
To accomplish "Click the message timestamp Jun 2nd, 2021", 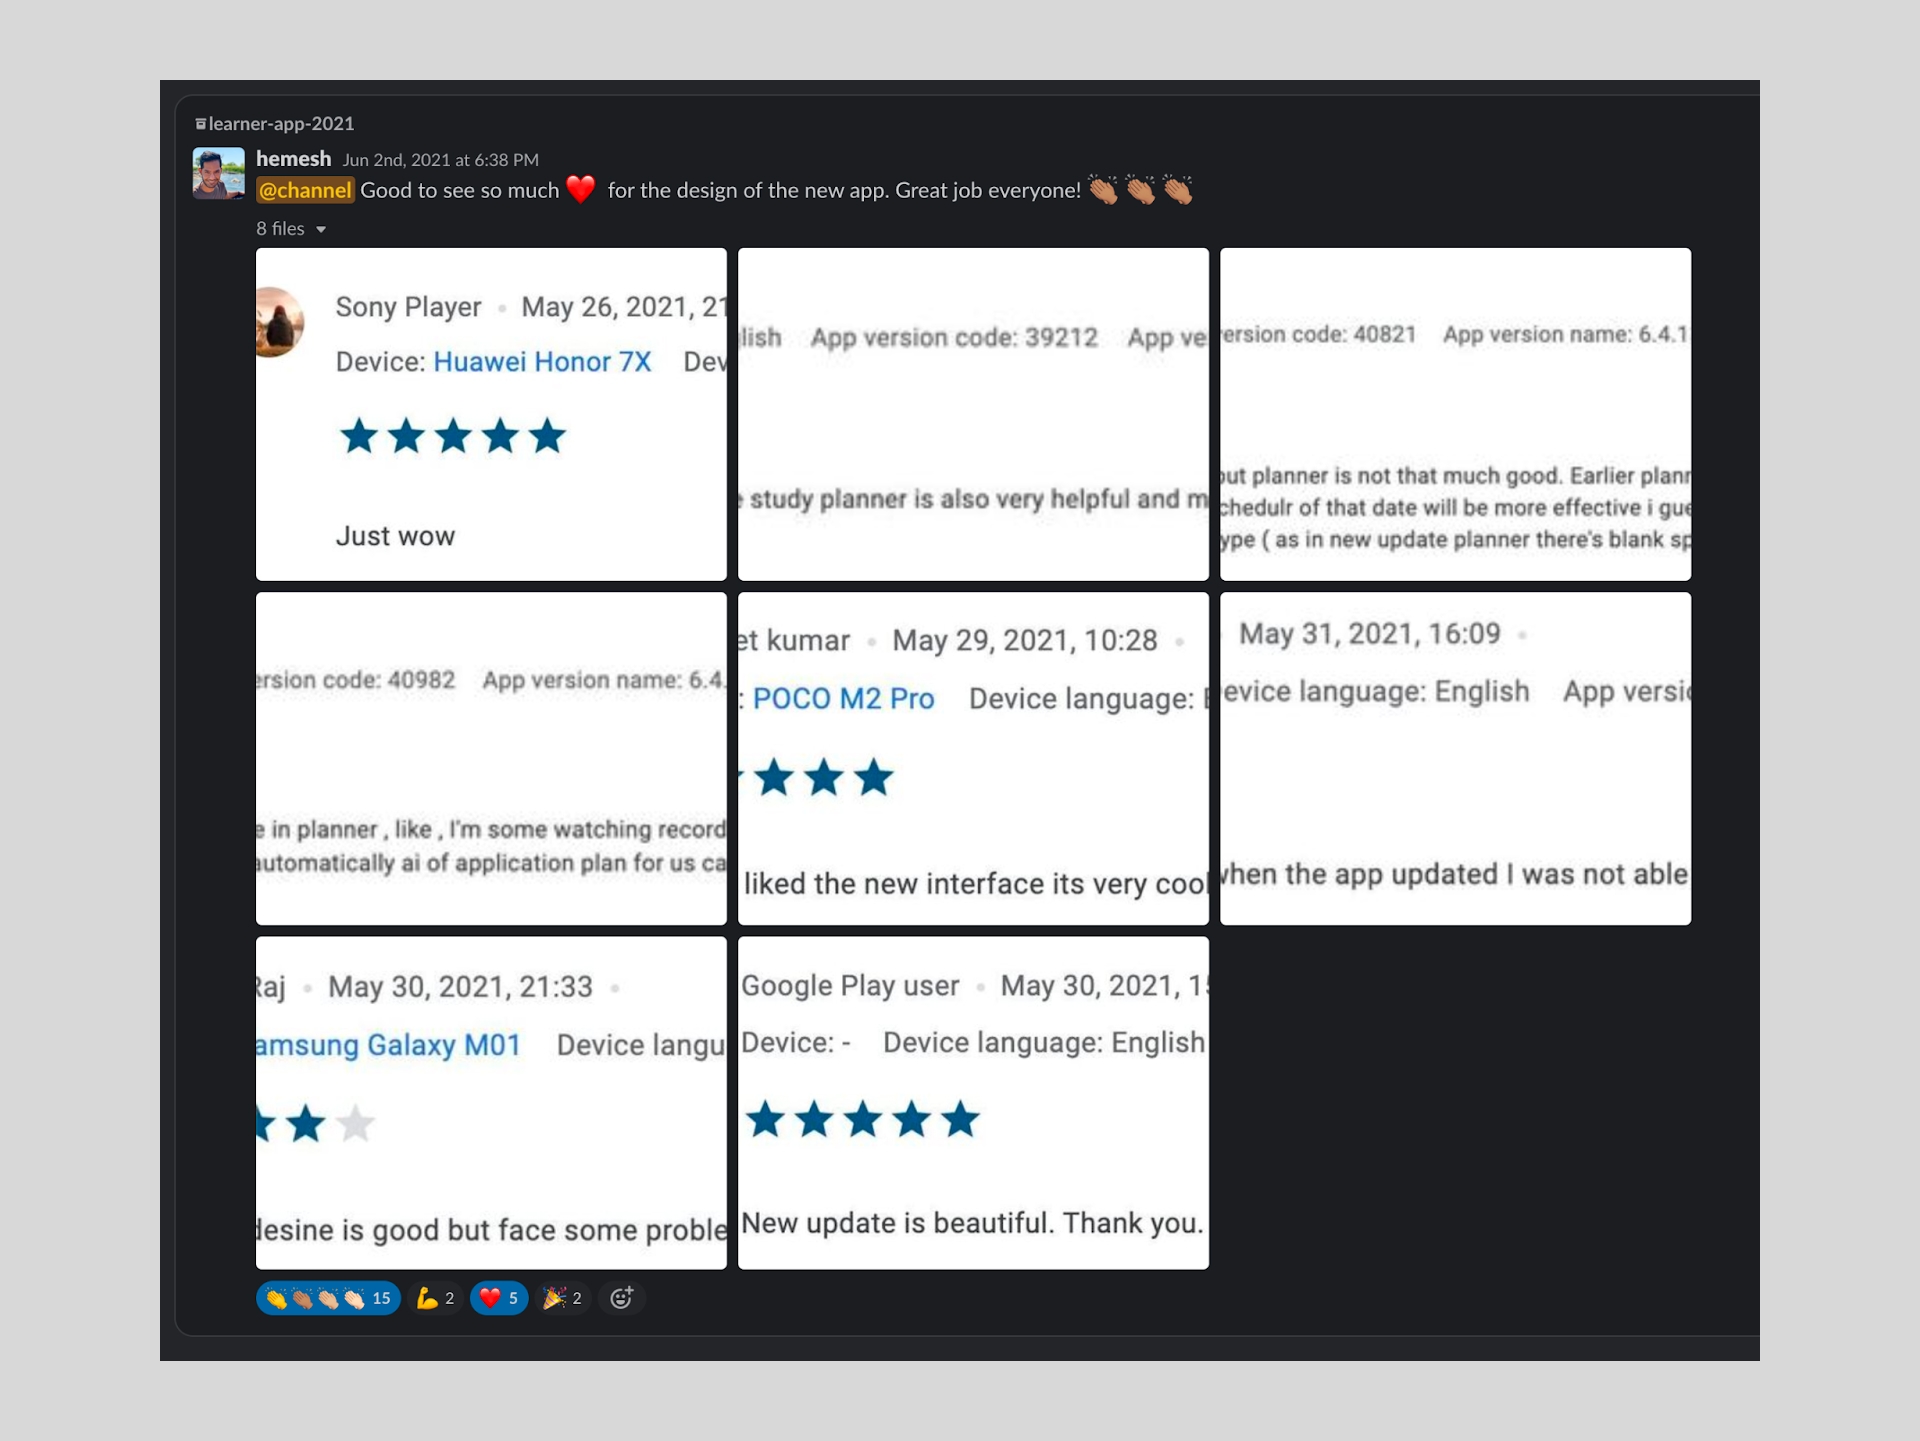I will 440,160.
